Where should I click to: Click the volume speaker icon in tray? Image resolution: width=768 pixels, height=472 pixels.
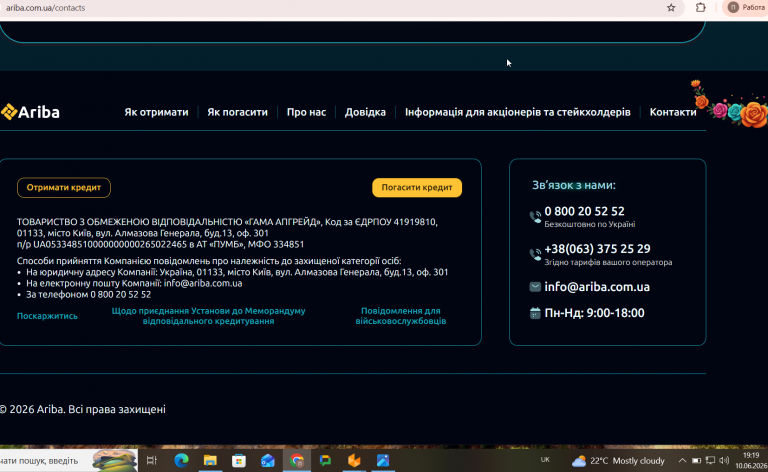[724, 460]
